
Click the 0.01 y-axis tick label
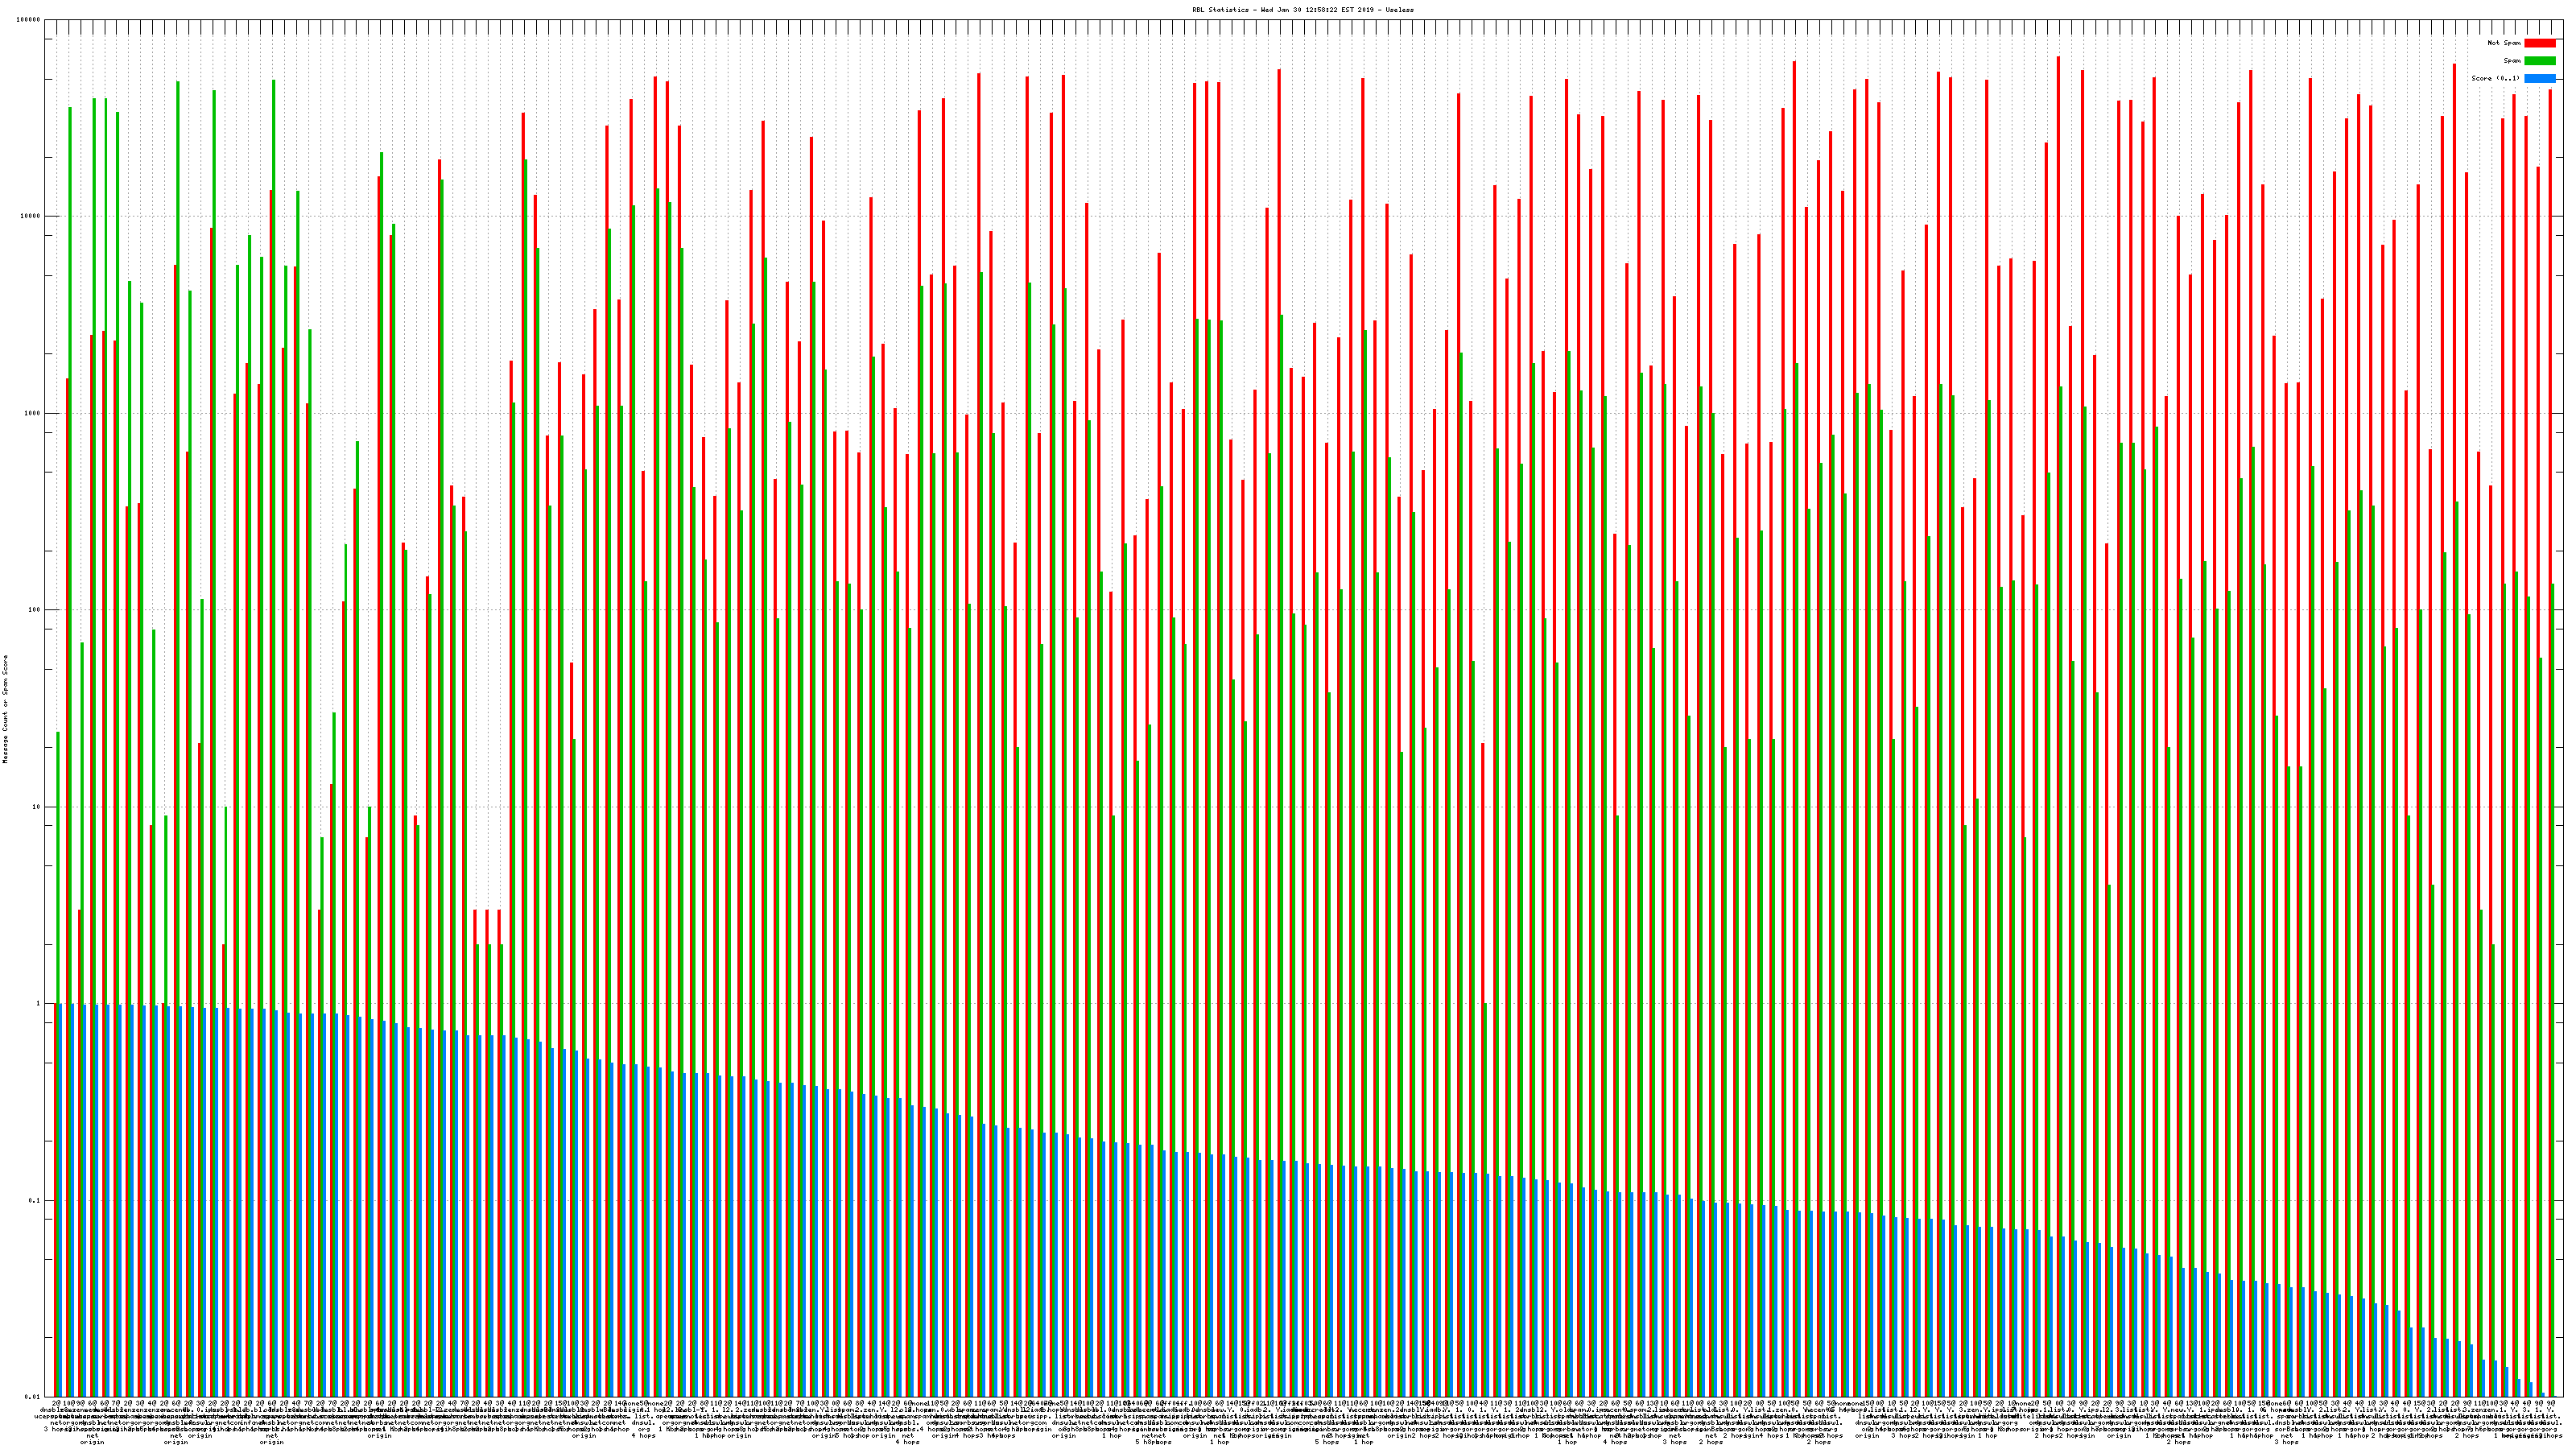click(x=33, y=1397)
